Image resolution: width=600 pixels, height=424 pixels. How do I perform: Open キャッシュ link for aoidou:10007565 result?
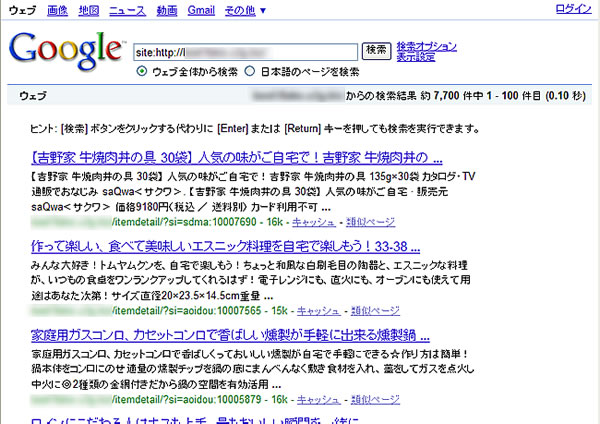point(318,311)
